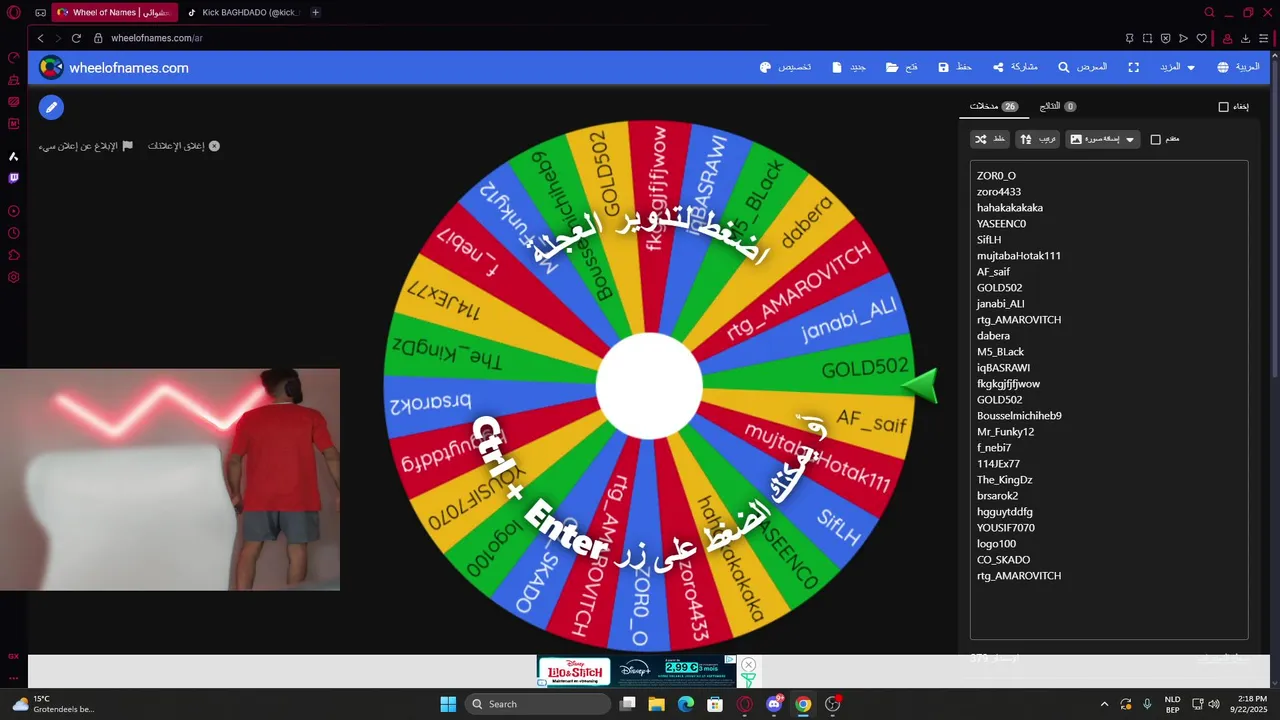The height and width of the screenshot is (720, 1280).
Task: Switch to the Wheel of Names browser tab
Action: (x=113, y=12)
